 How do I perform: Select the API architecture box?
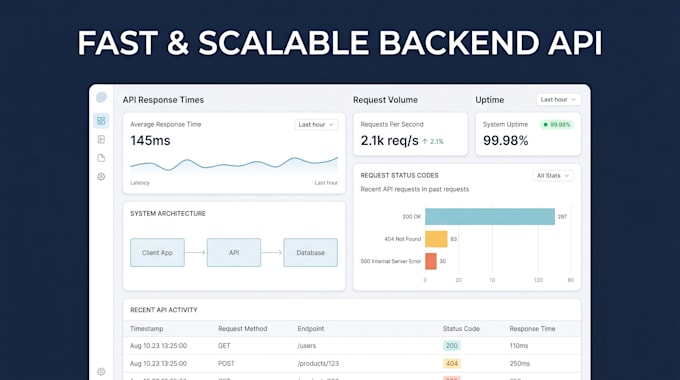234,252
